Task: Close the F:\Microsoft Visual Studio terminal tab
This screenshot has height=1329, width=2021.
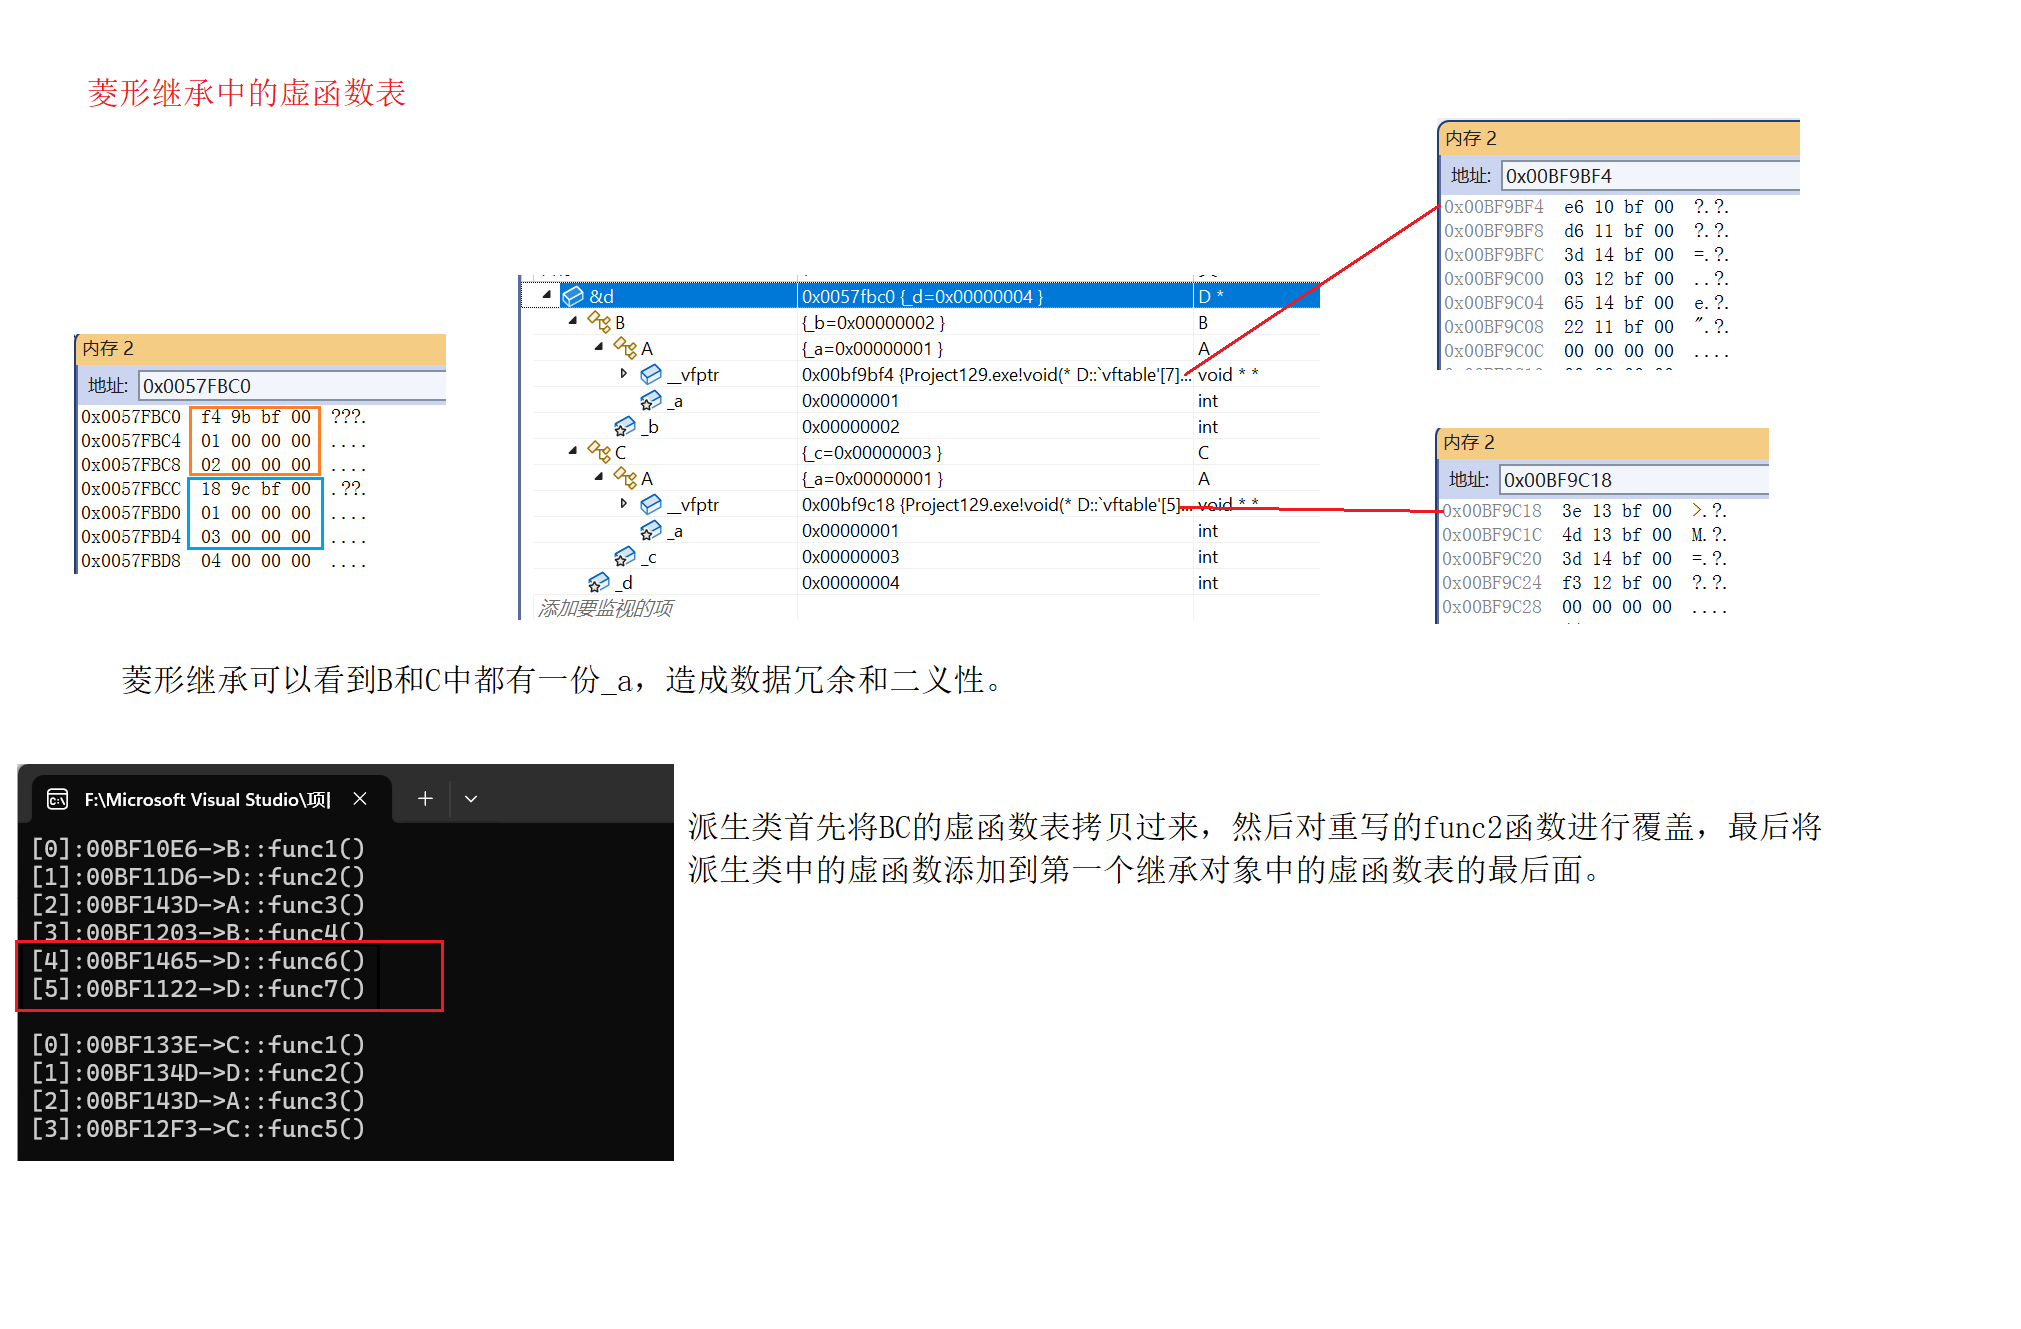Action: click(360, 799)
